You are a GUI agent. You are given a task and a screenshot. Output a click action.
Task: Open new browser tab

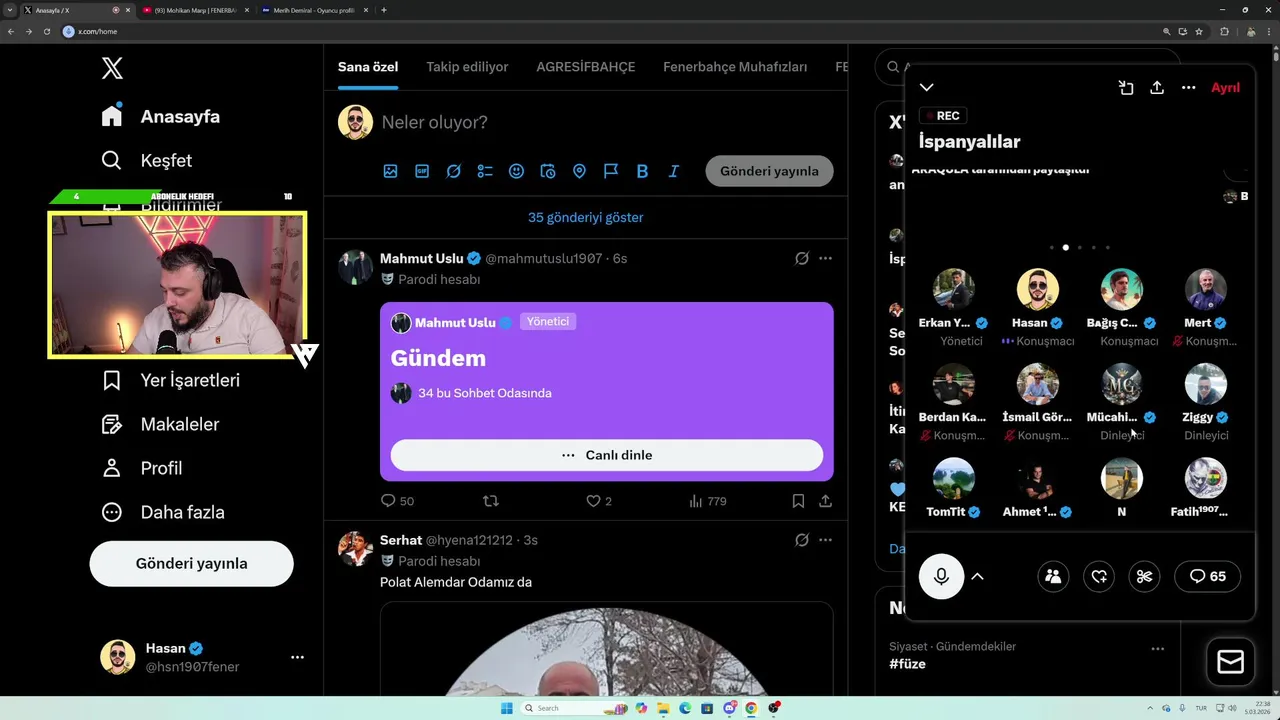coord(384,10)
